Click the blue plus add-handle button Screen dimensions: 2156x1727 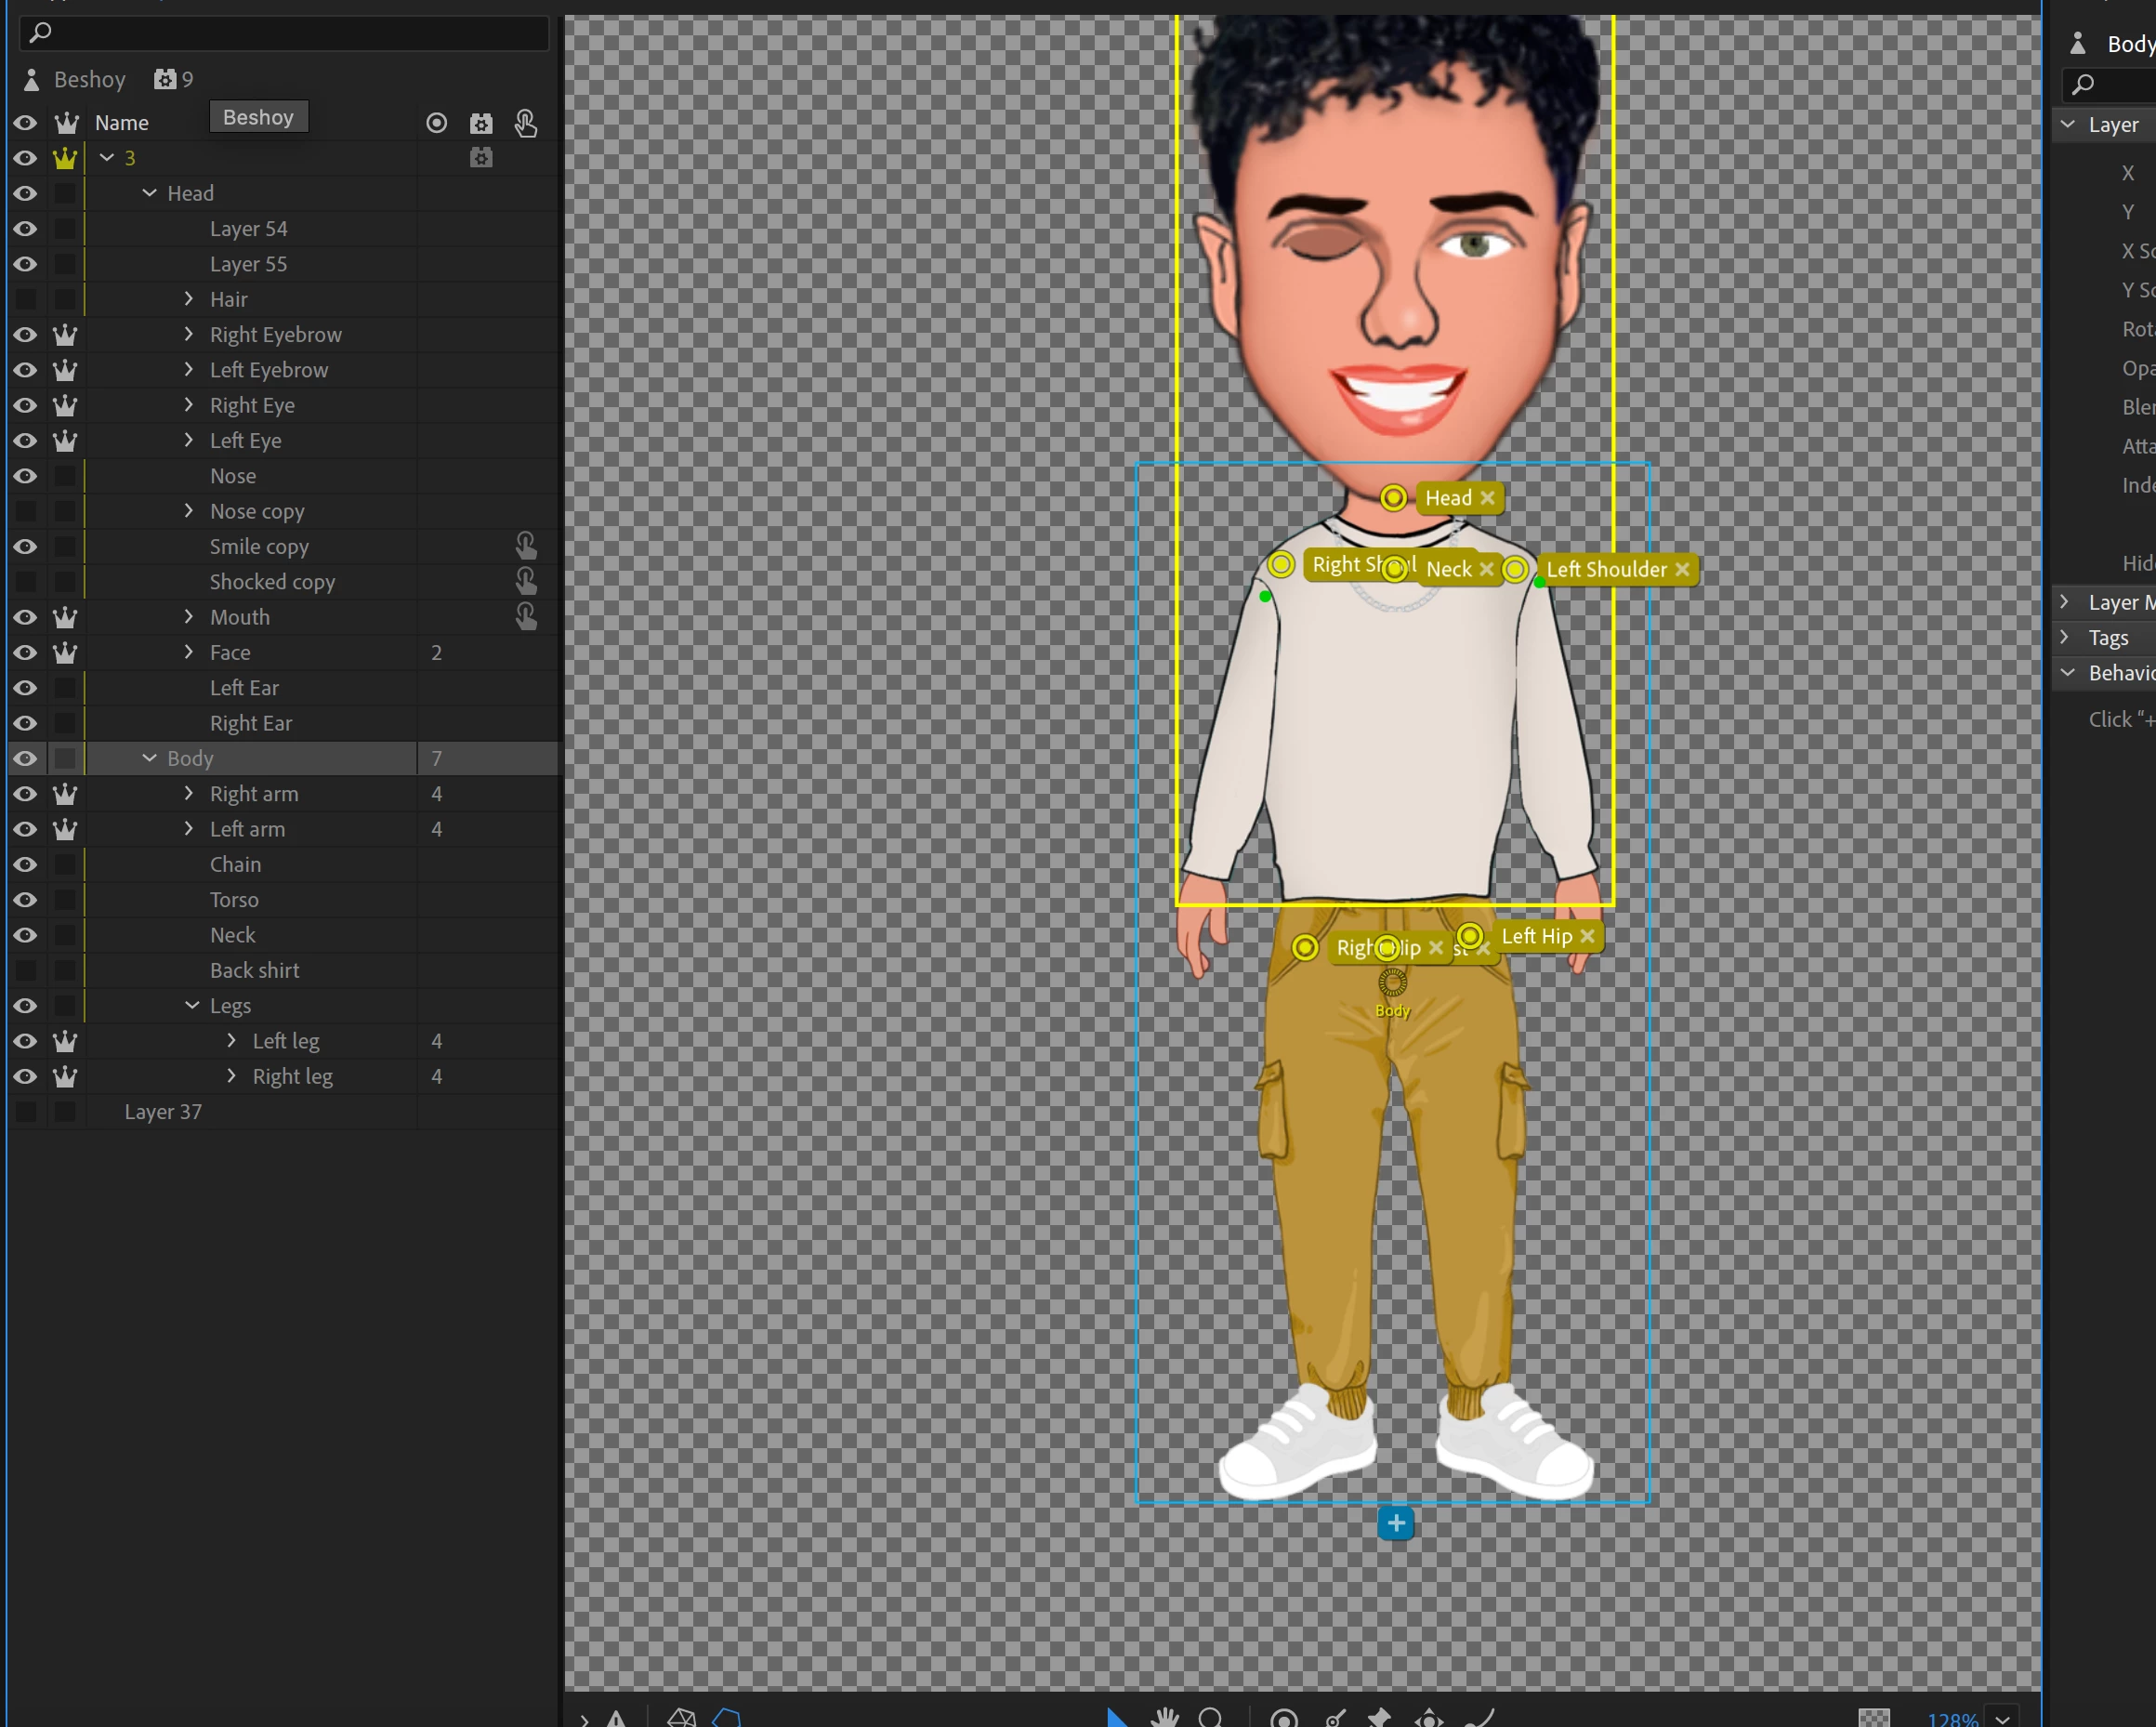coord(1395,1523)
